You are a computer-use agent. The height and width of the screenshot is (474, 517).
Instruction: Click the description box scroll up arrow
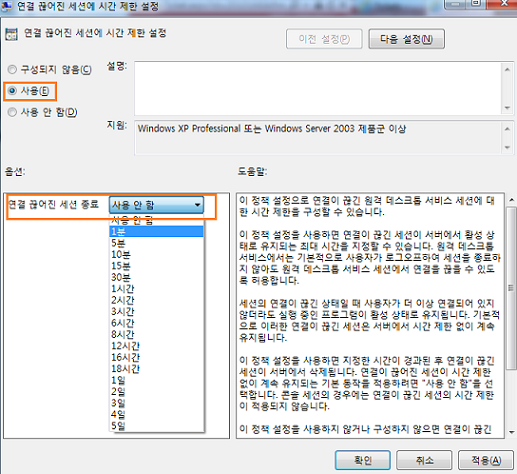[x=507, y=69]
